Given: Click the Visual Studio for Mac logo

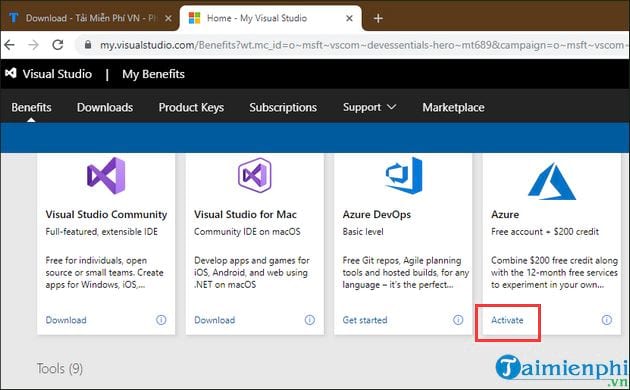Looking at the screenshot, I should [255, 175].
